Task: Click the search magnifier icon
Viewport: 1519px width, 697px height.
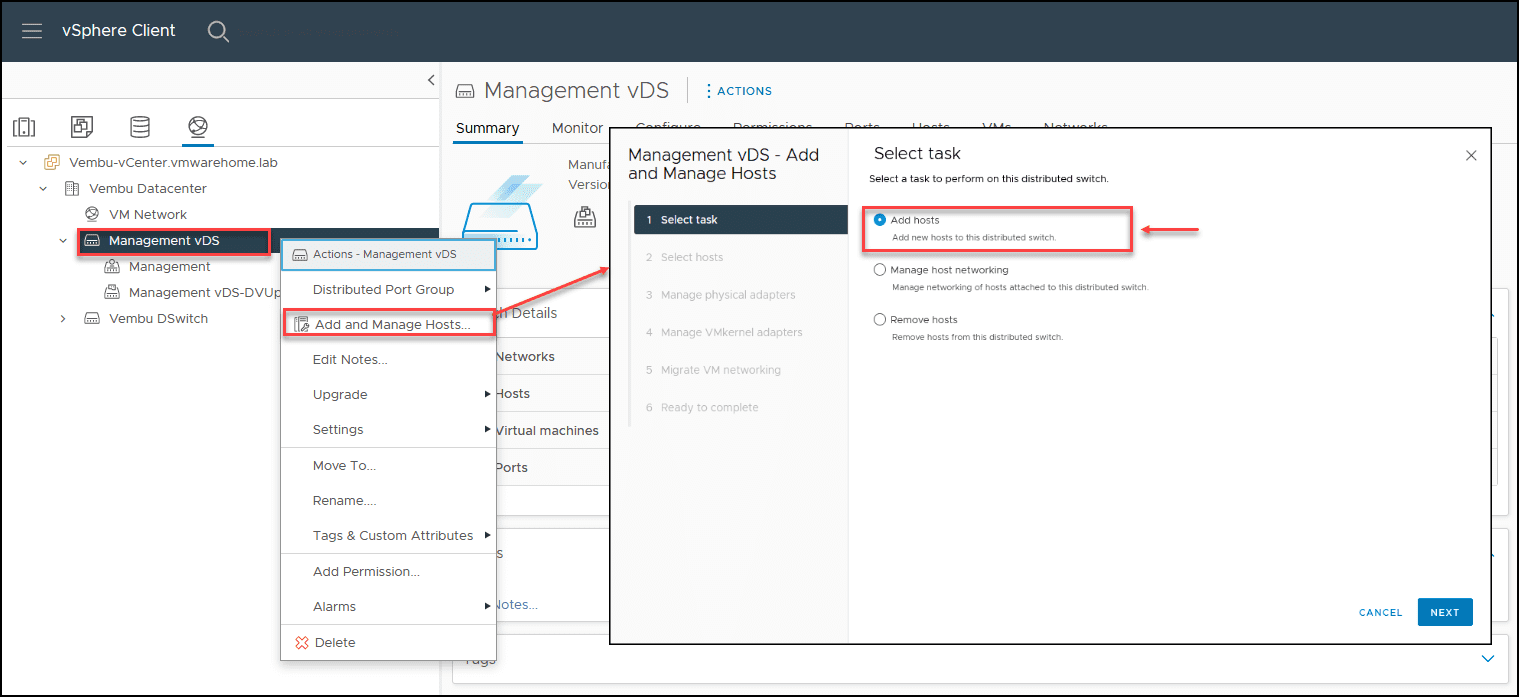Action: click(218, 31)
